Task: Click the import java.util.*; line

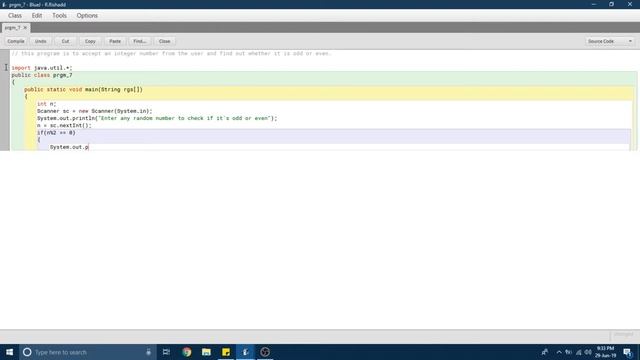Action: click(x=42, y=68)
